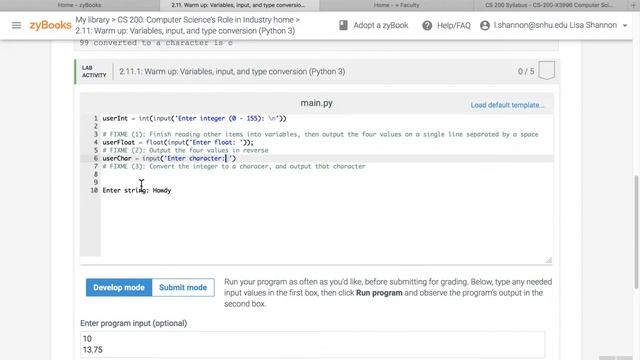Click the user account avatar icon
The image size is (640, 360).
(x=484, y=25)
